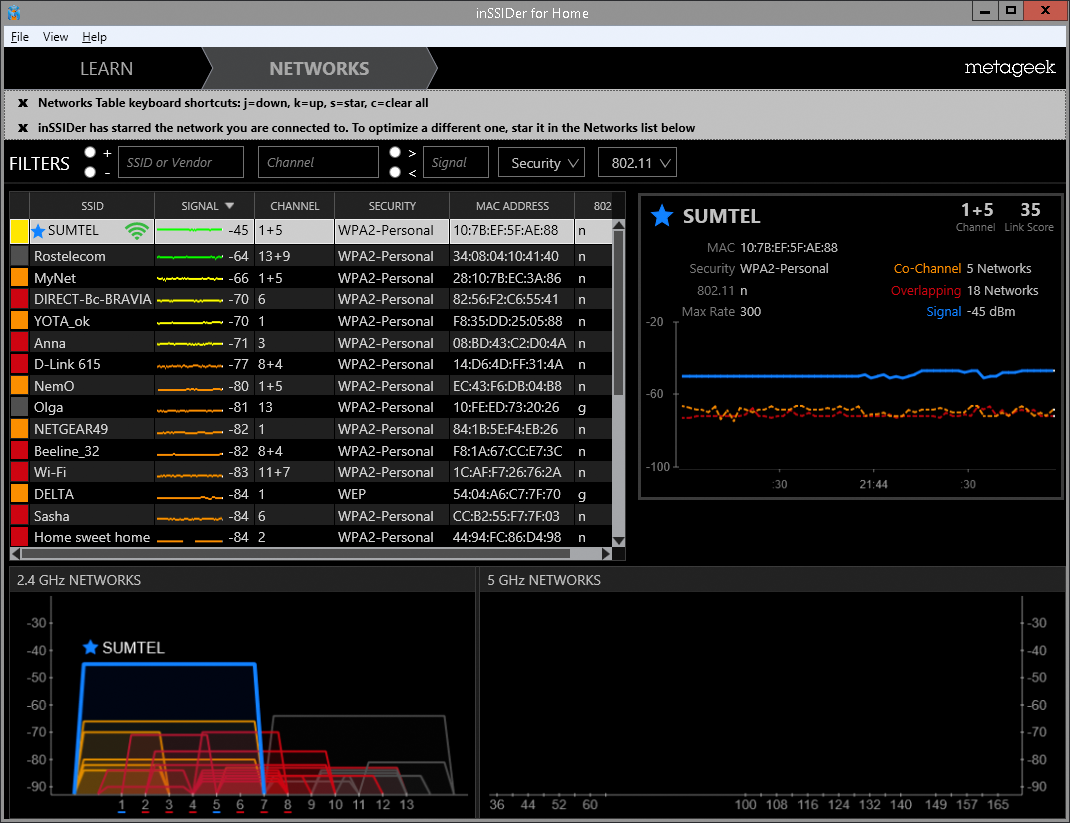Select the plus SSID filter radio button

click(90, 152)
